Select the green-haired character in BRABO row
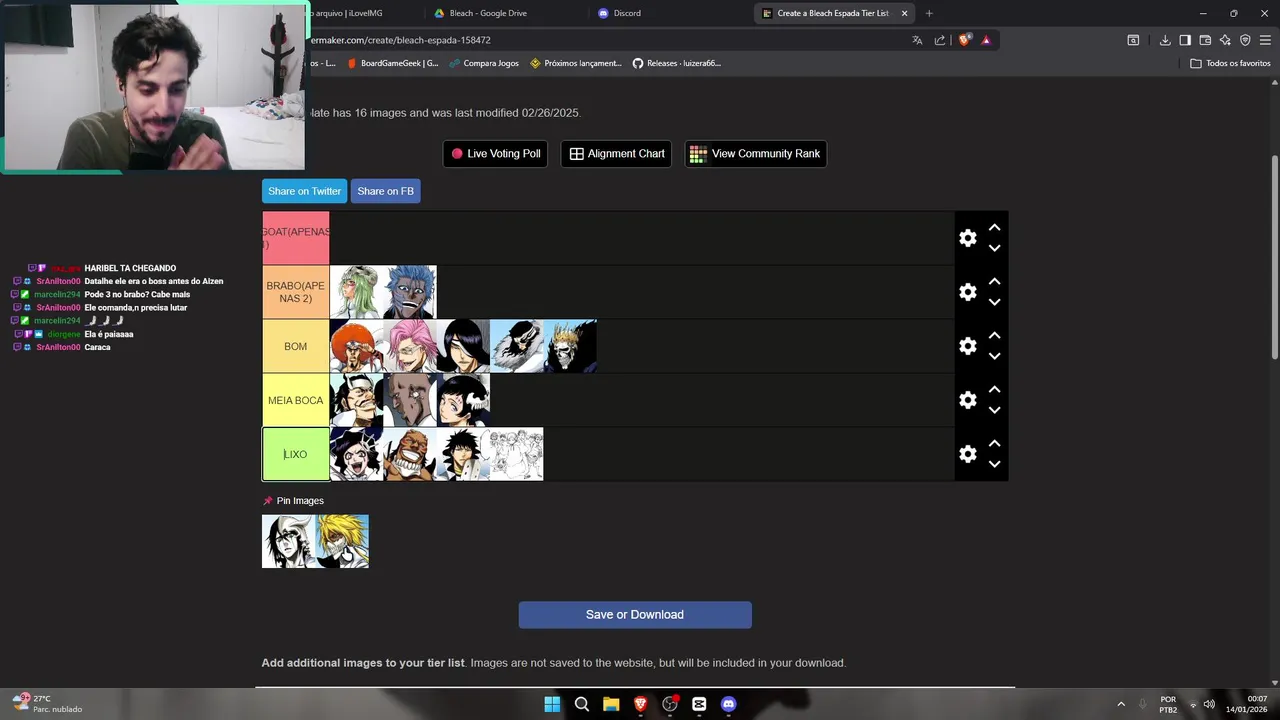1280x720 pixels. [356, 292]
